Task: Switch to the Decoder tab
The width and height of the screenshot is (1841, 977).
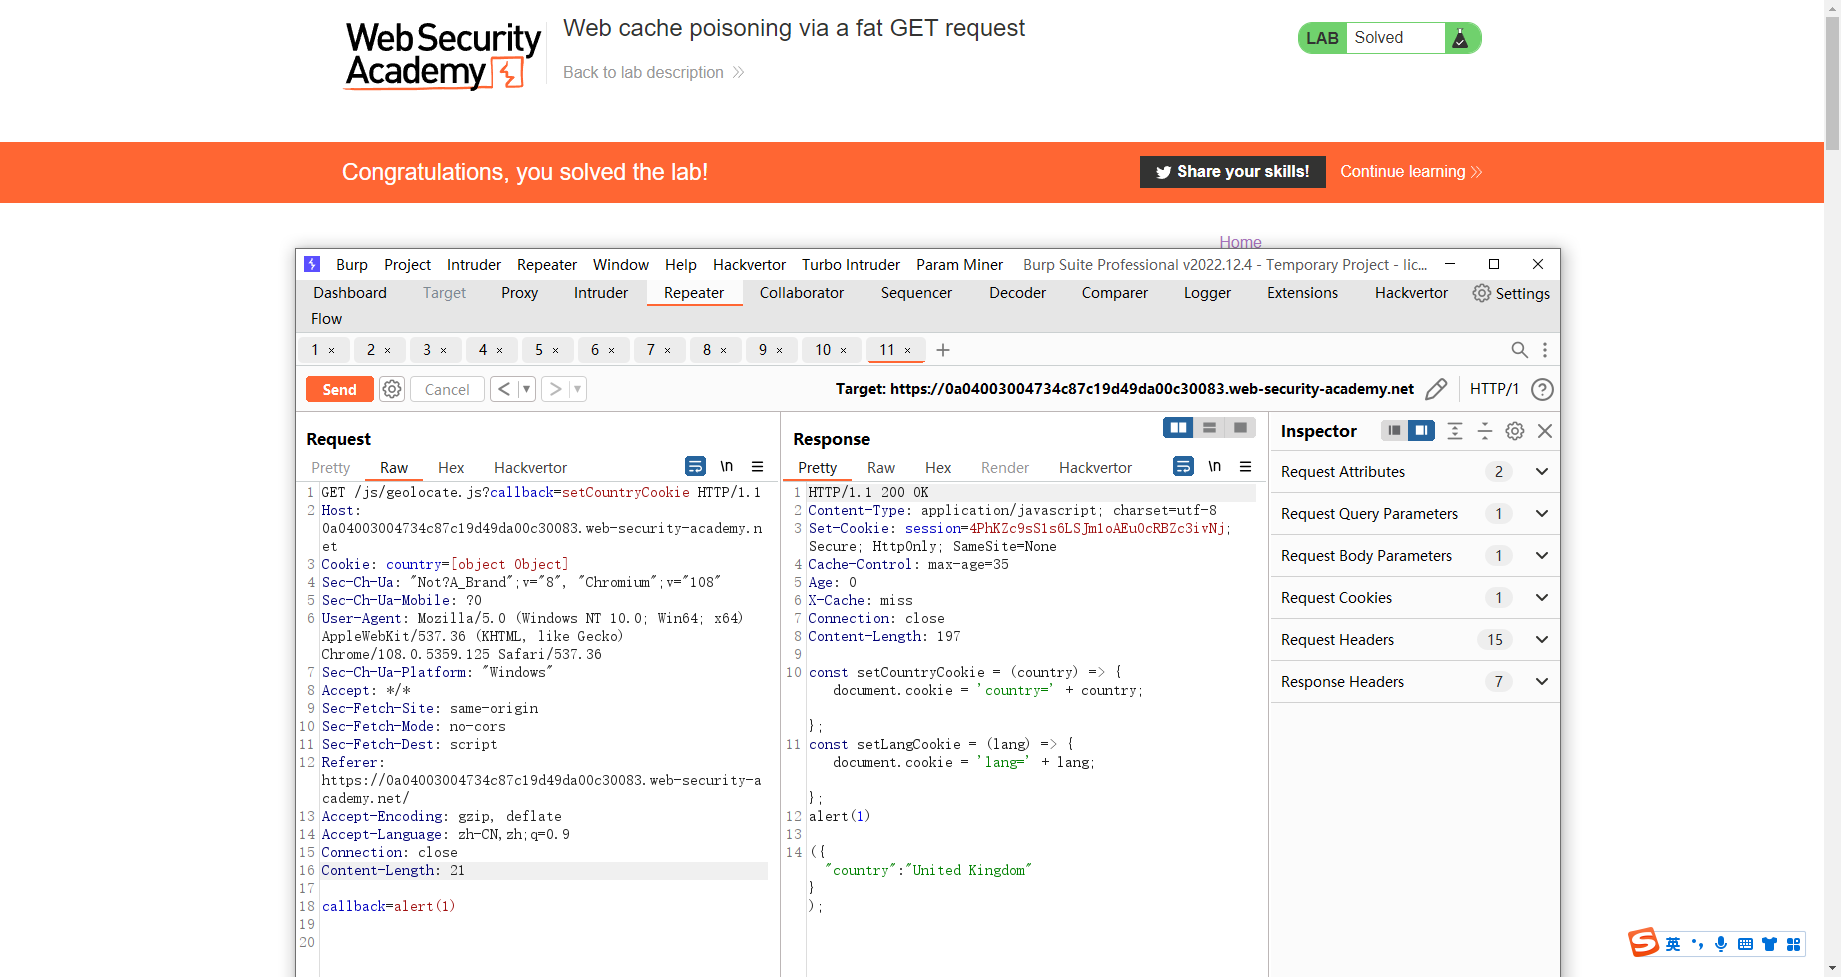Action: point(1017,293)
